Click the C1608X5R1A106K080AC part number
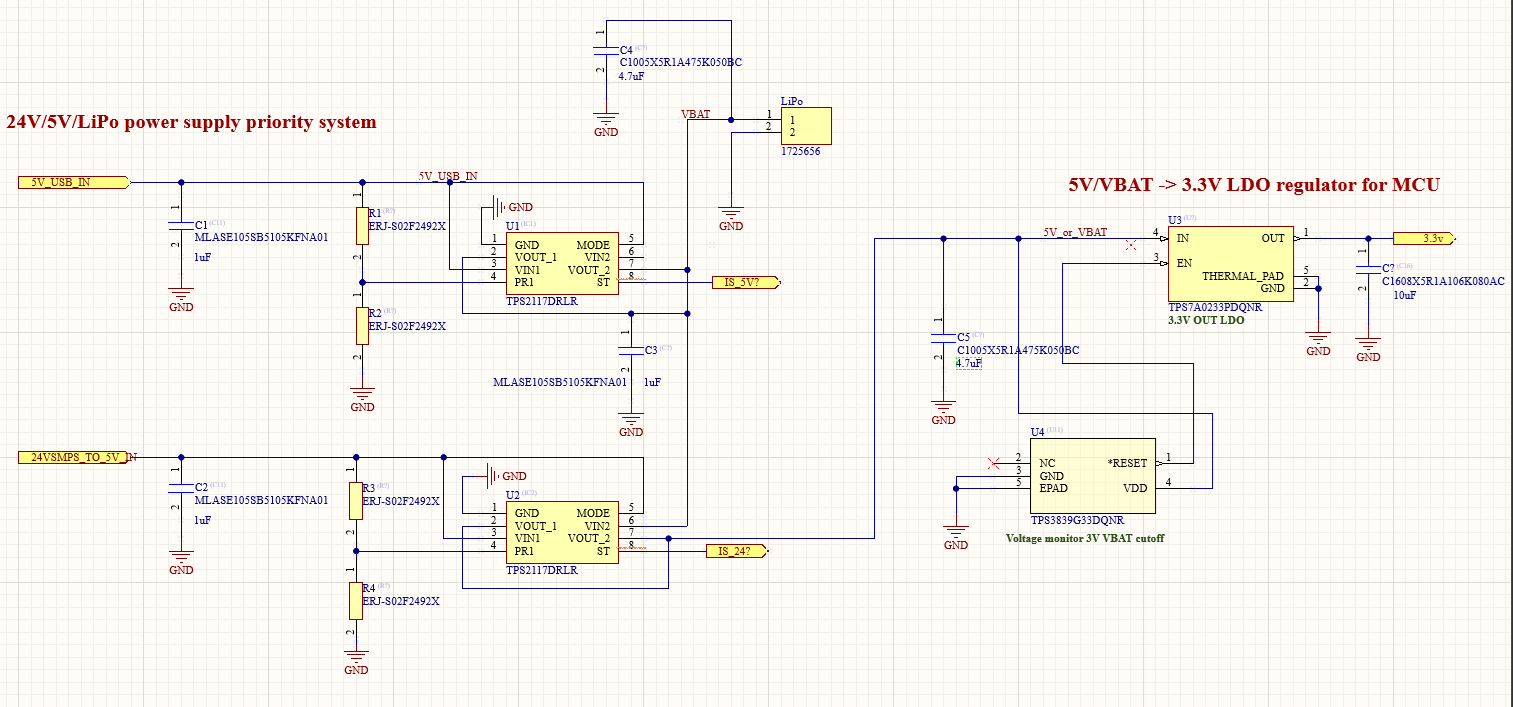This screenshot has height=707, width=1513. 1443,282
